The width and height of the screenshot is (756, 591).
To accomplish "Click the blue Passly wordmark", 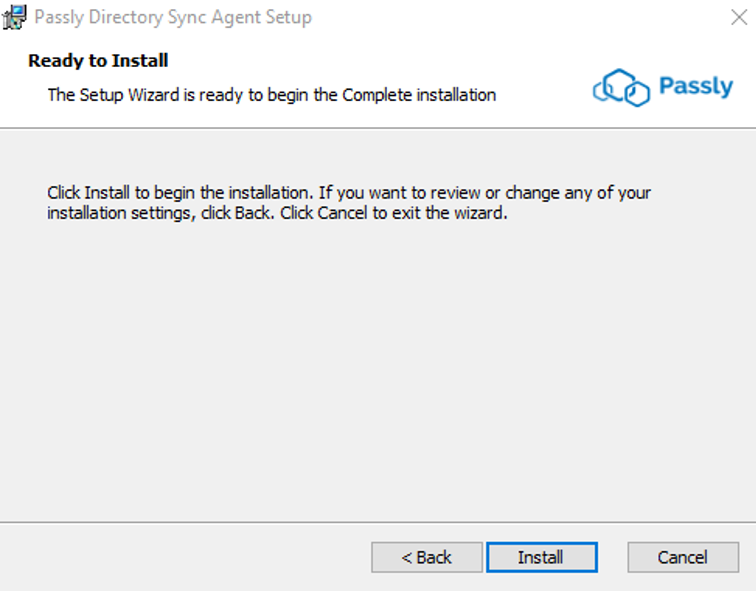I will tap(696, 87).
